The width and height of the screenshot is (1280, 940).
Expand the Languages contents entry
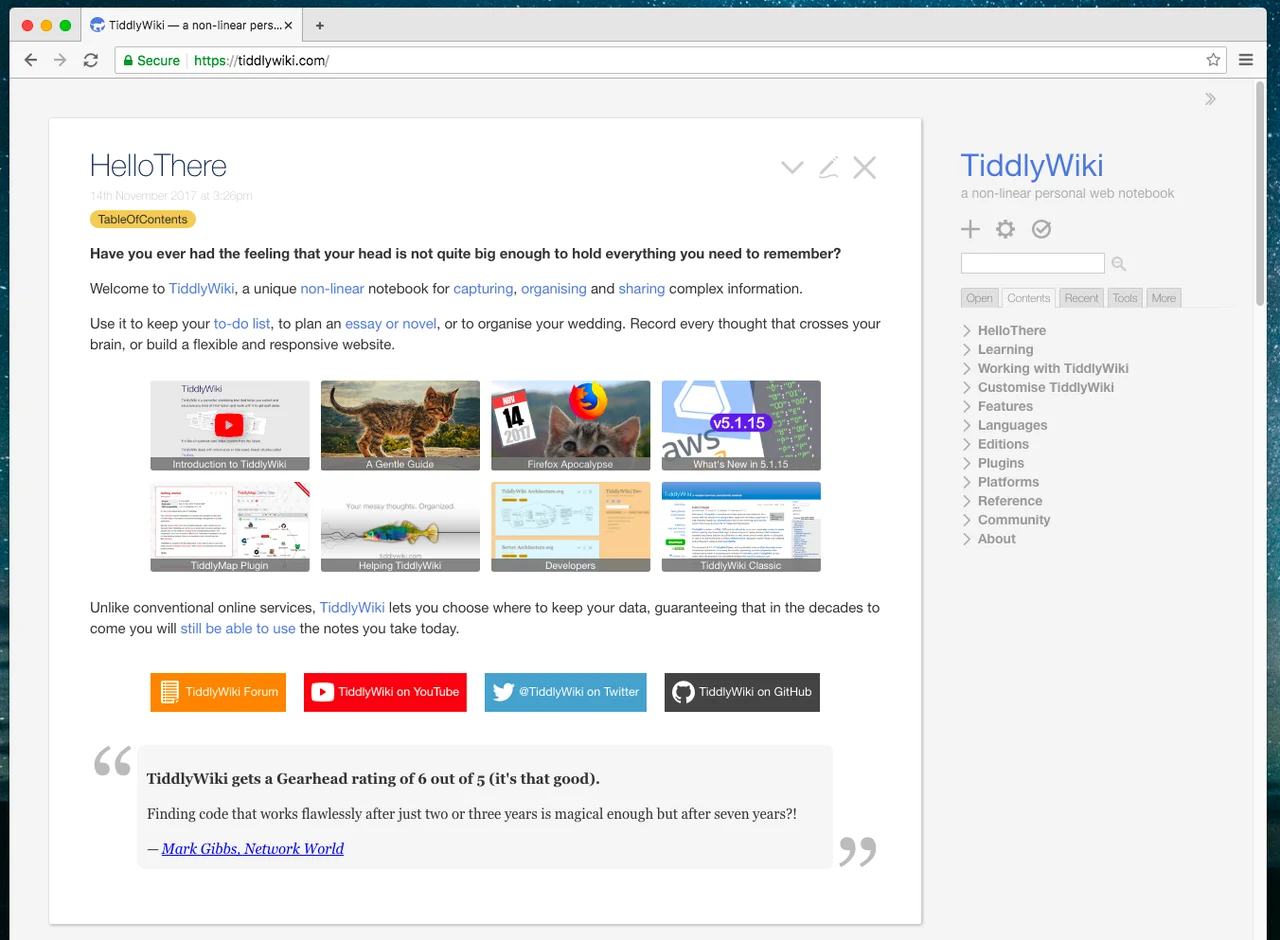[967, 426]
